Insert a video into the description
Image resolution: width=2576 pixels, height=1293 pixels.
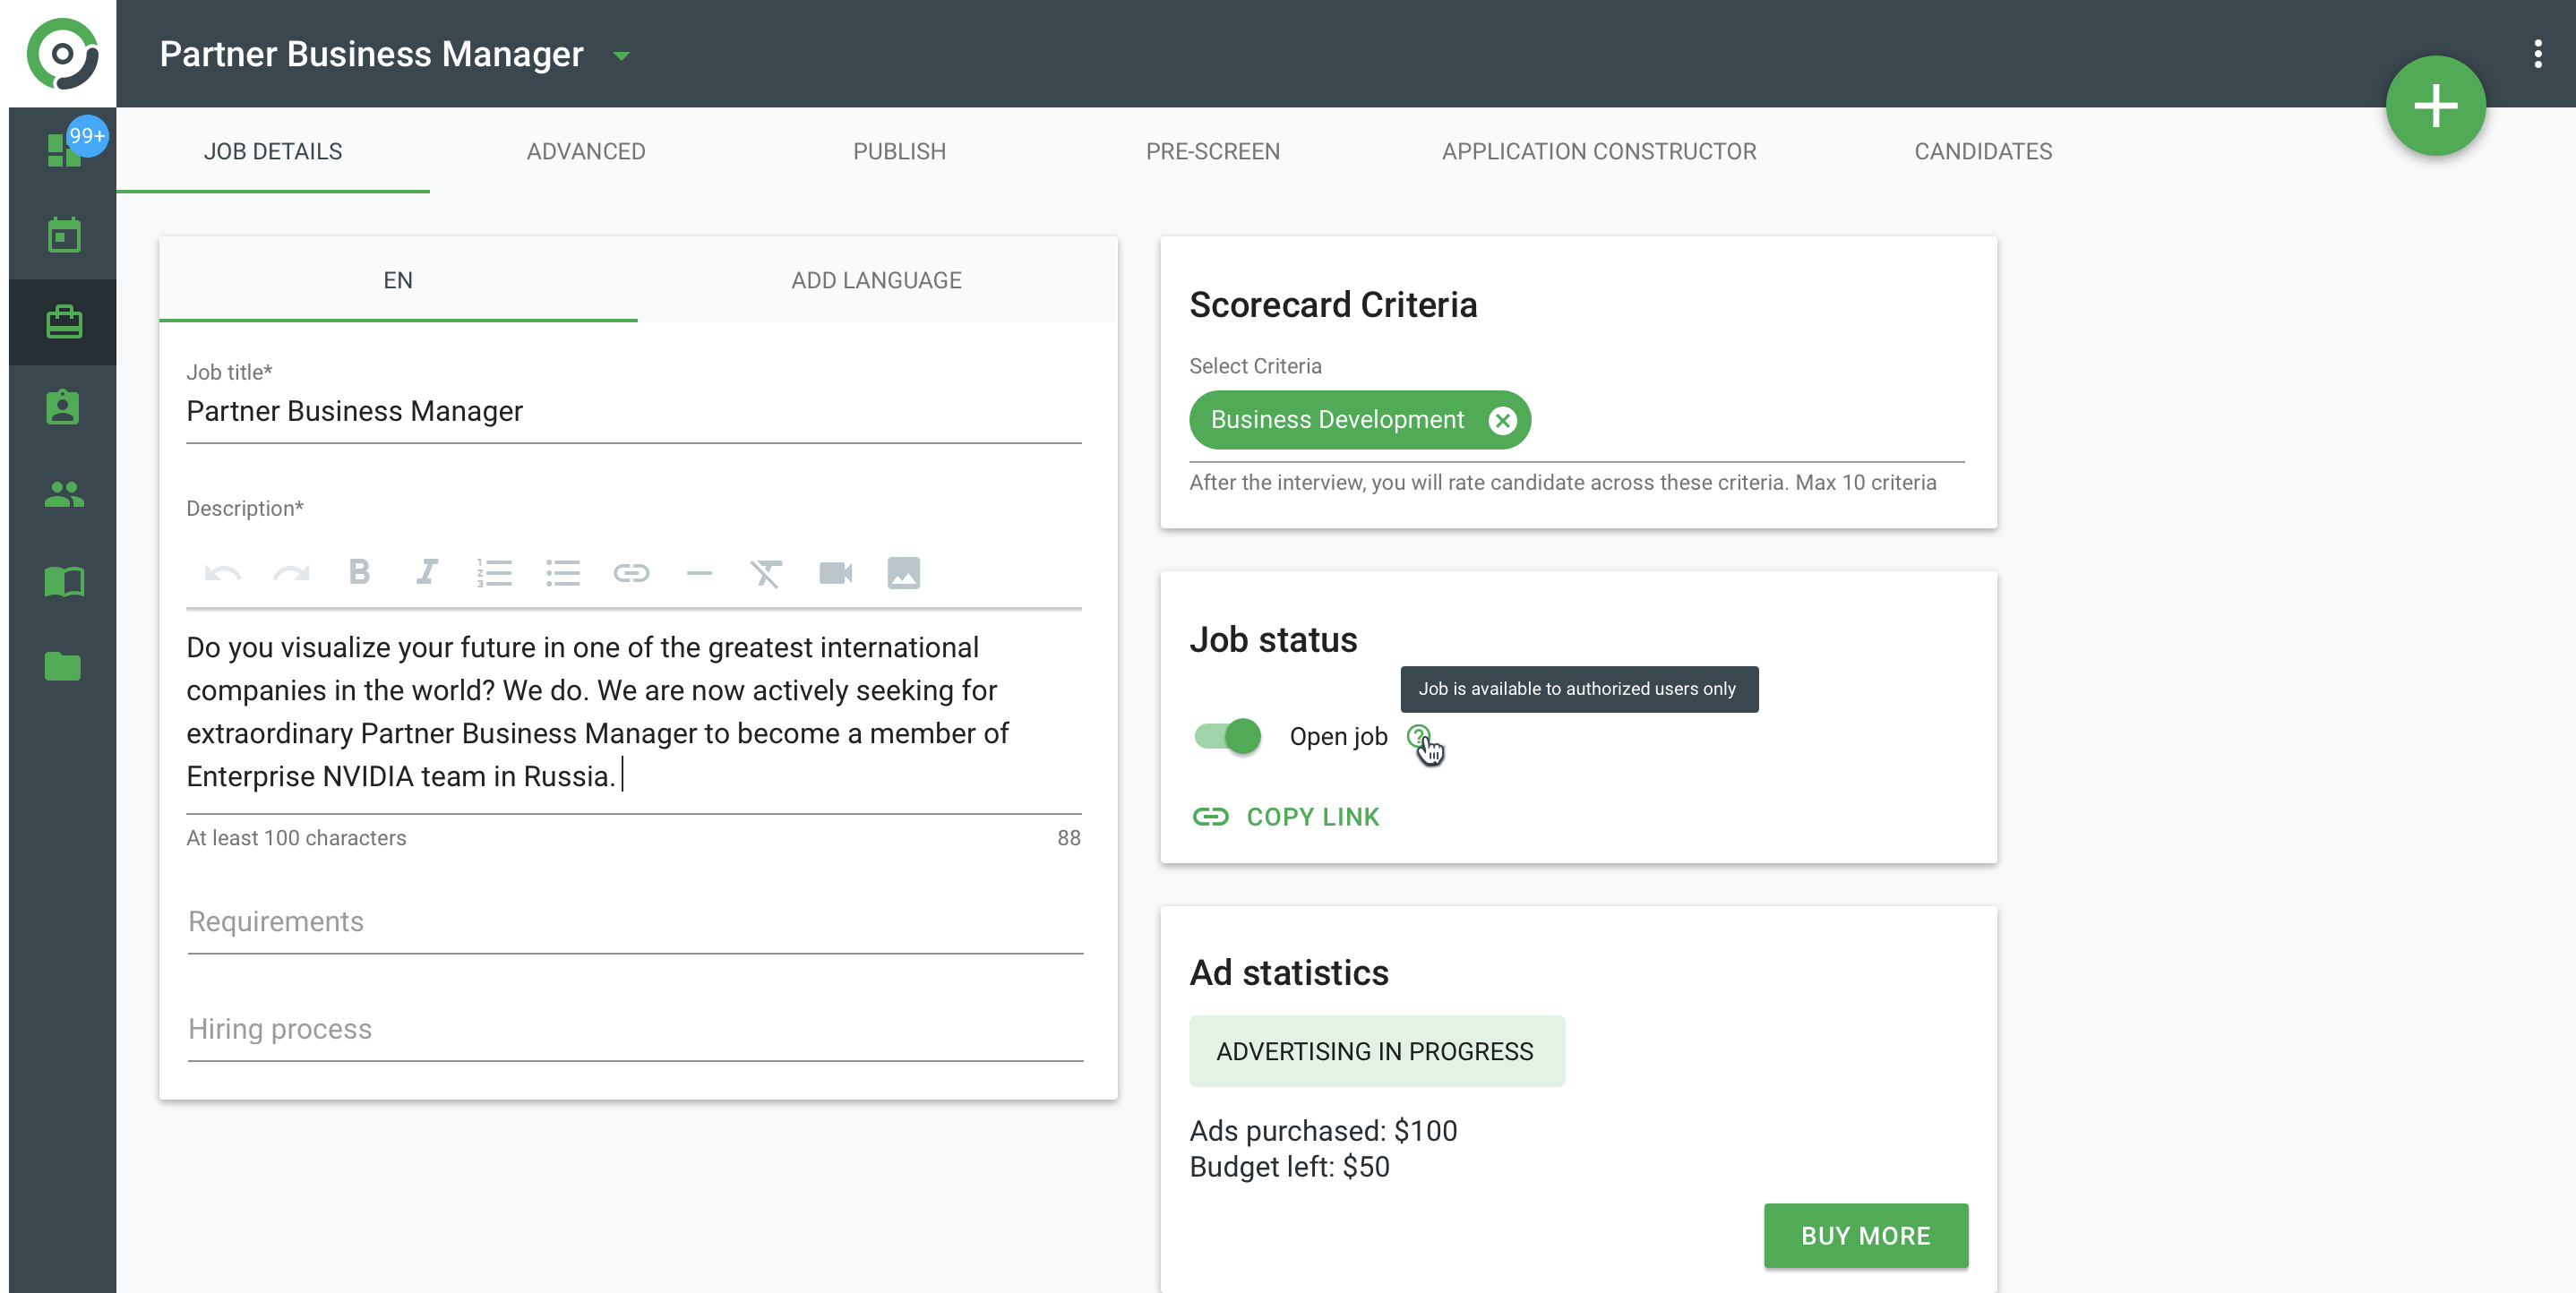835,572
